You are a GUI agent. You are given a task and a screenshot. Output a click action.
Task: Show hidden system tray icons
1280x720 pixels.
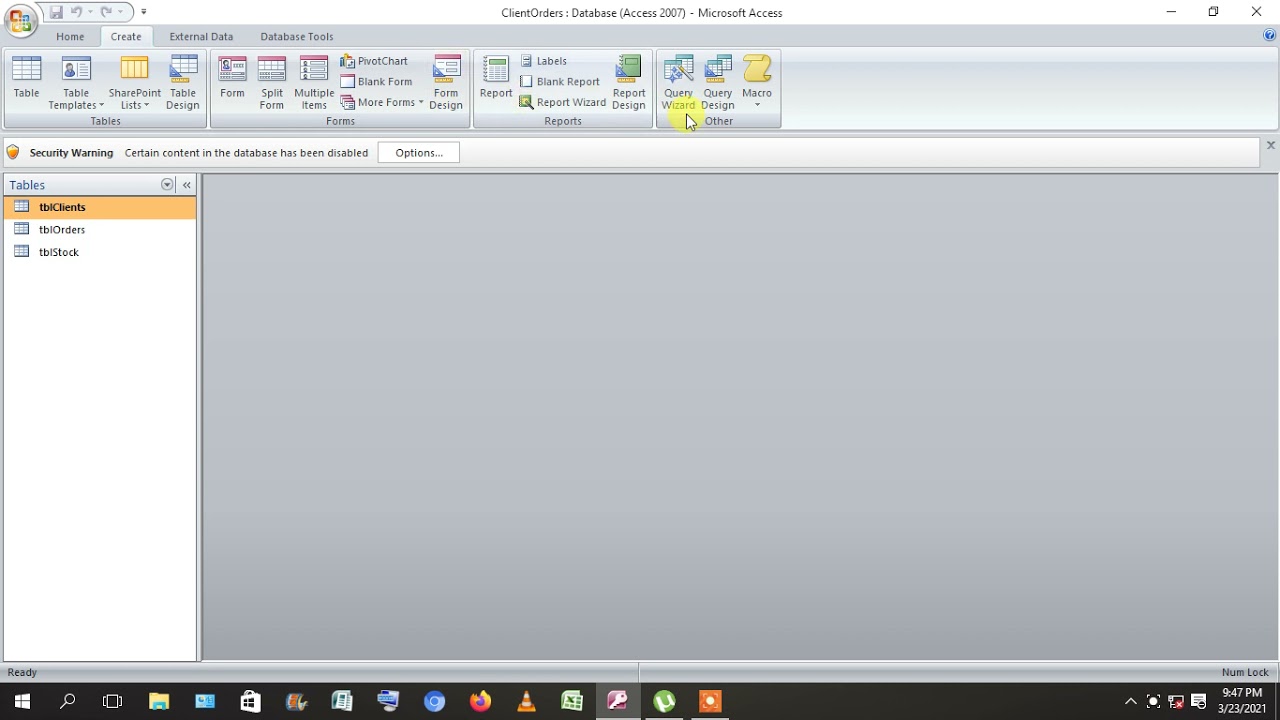1131,702
